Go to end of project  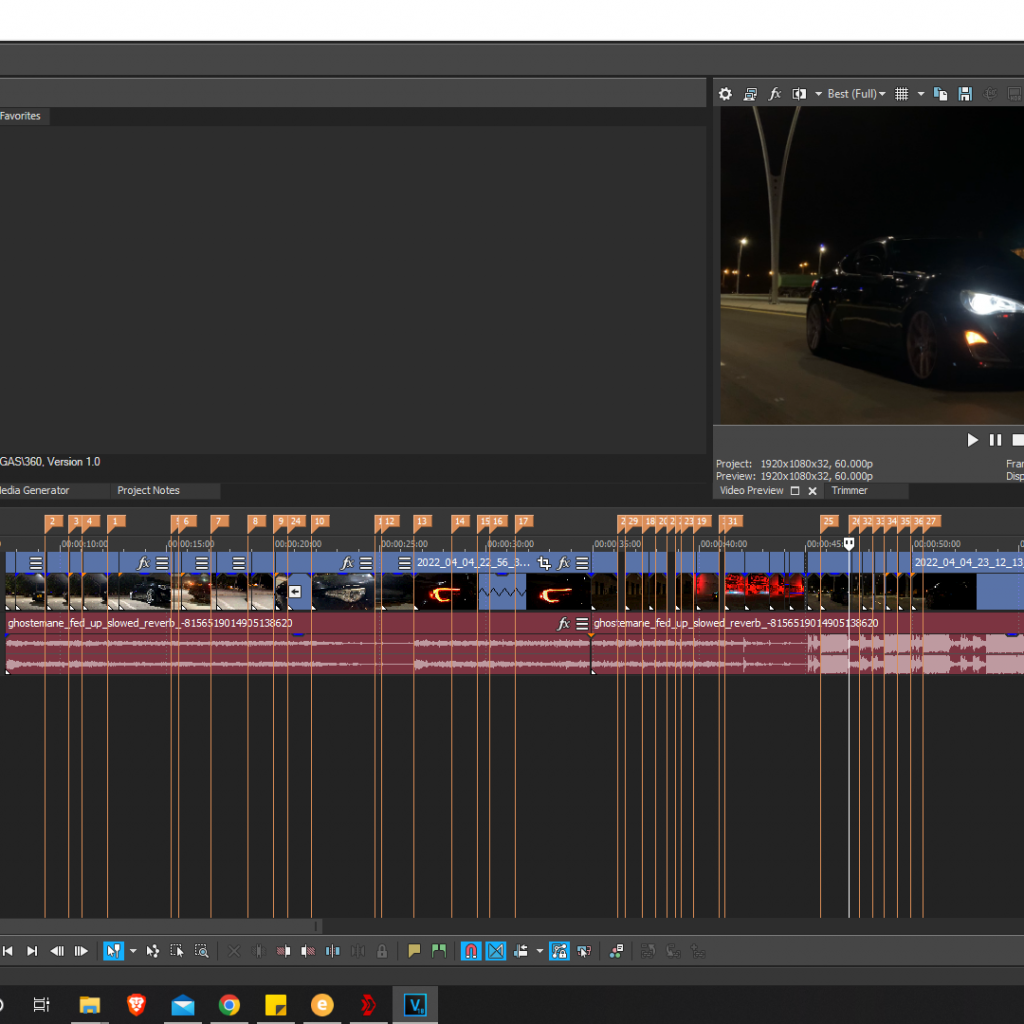click(32, 951)
